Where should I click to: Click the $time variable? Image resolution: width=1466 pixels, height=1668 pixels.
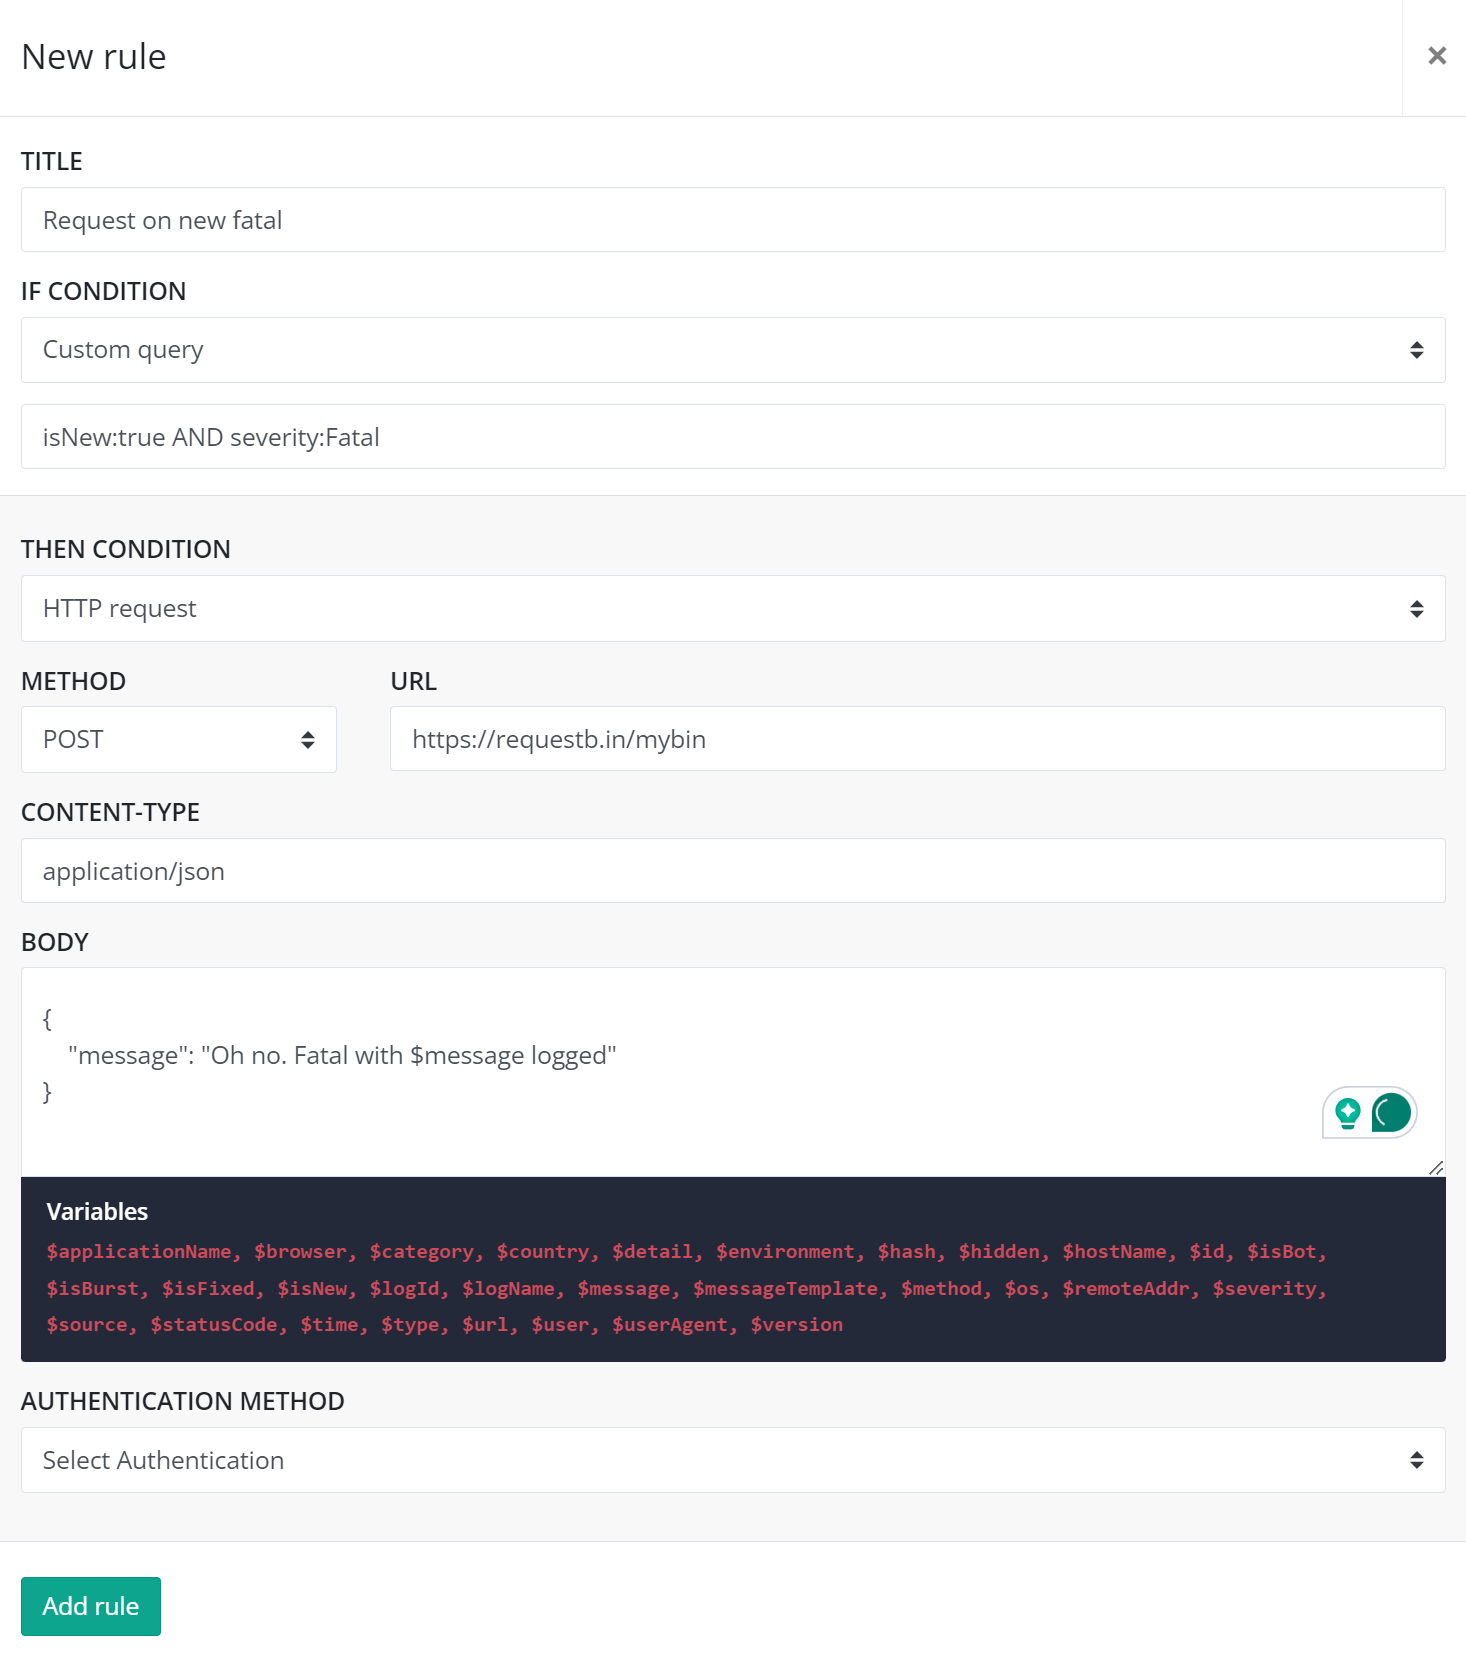pos(329,1325)
